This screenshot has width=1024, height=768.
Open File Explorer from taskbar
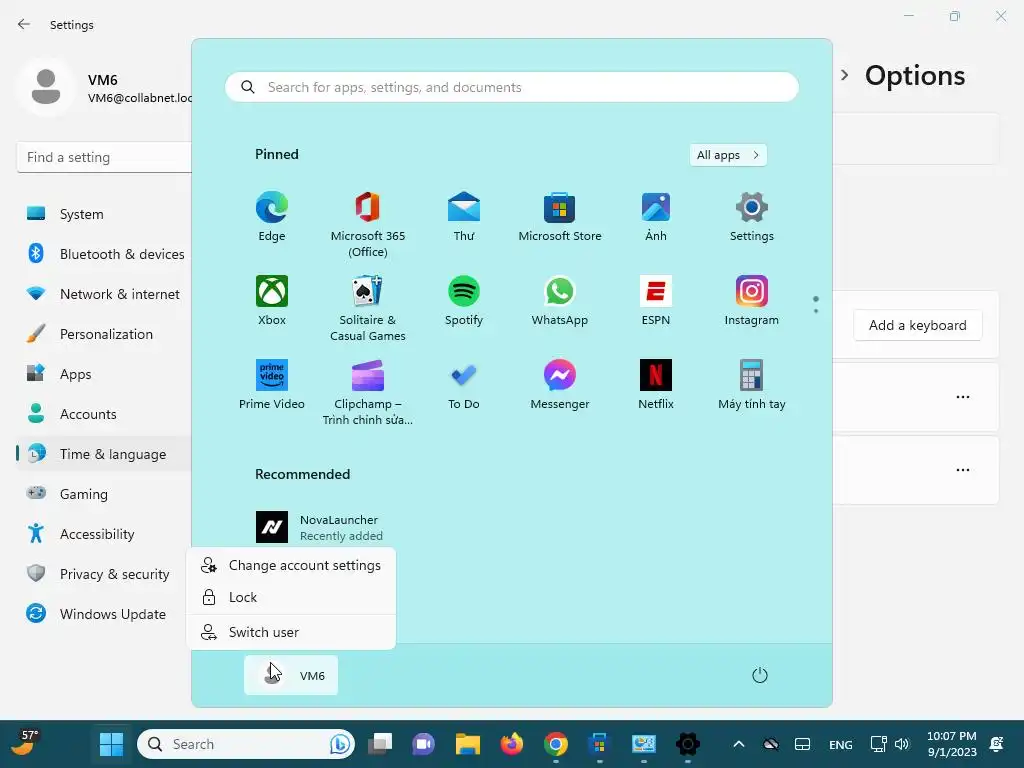click(x=468, y=744)
